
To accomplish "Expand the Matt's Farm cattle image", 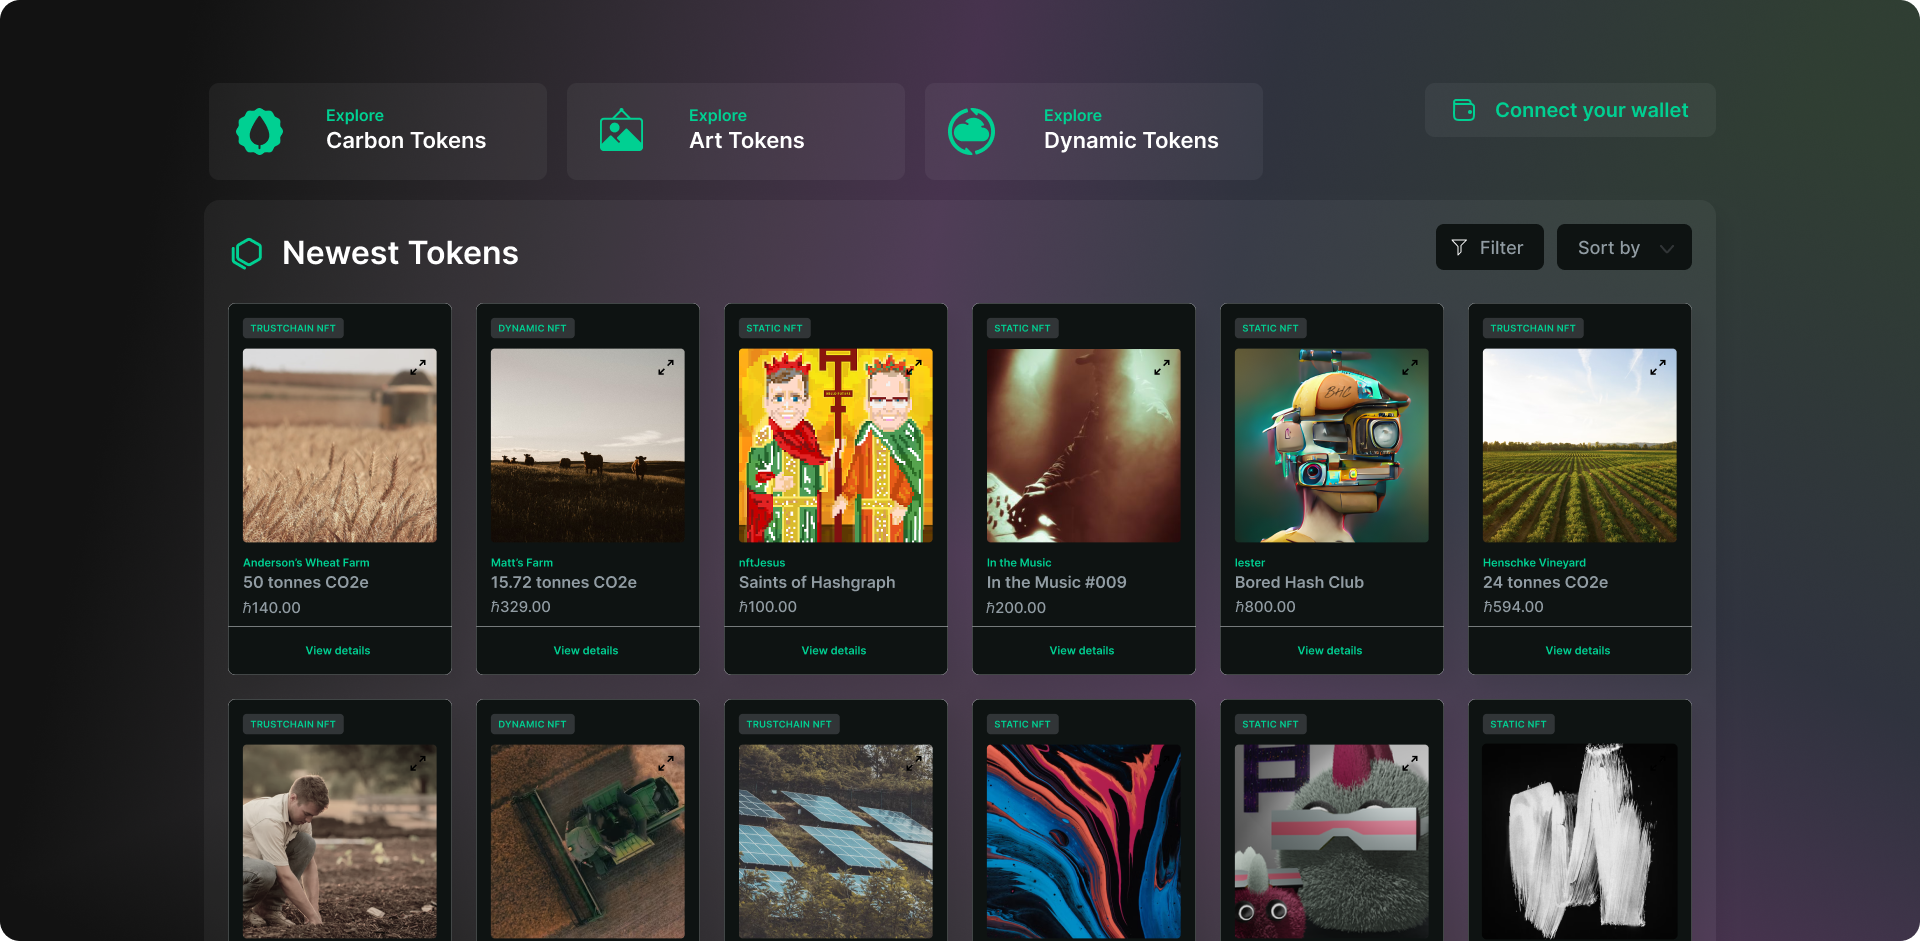I will (666, 368).
